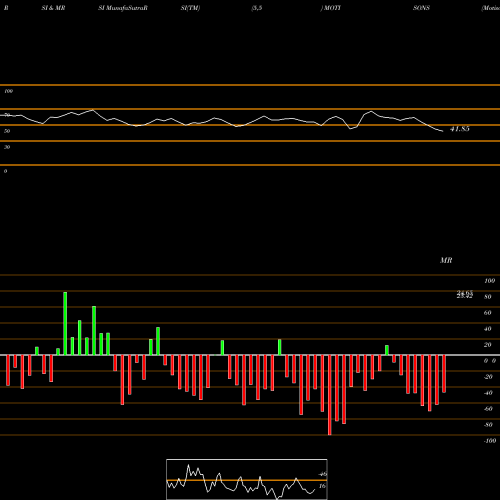This screenshot has width=500, height=500.
Task: Click the longest red MR bar near -100
Action: (330, 395)
